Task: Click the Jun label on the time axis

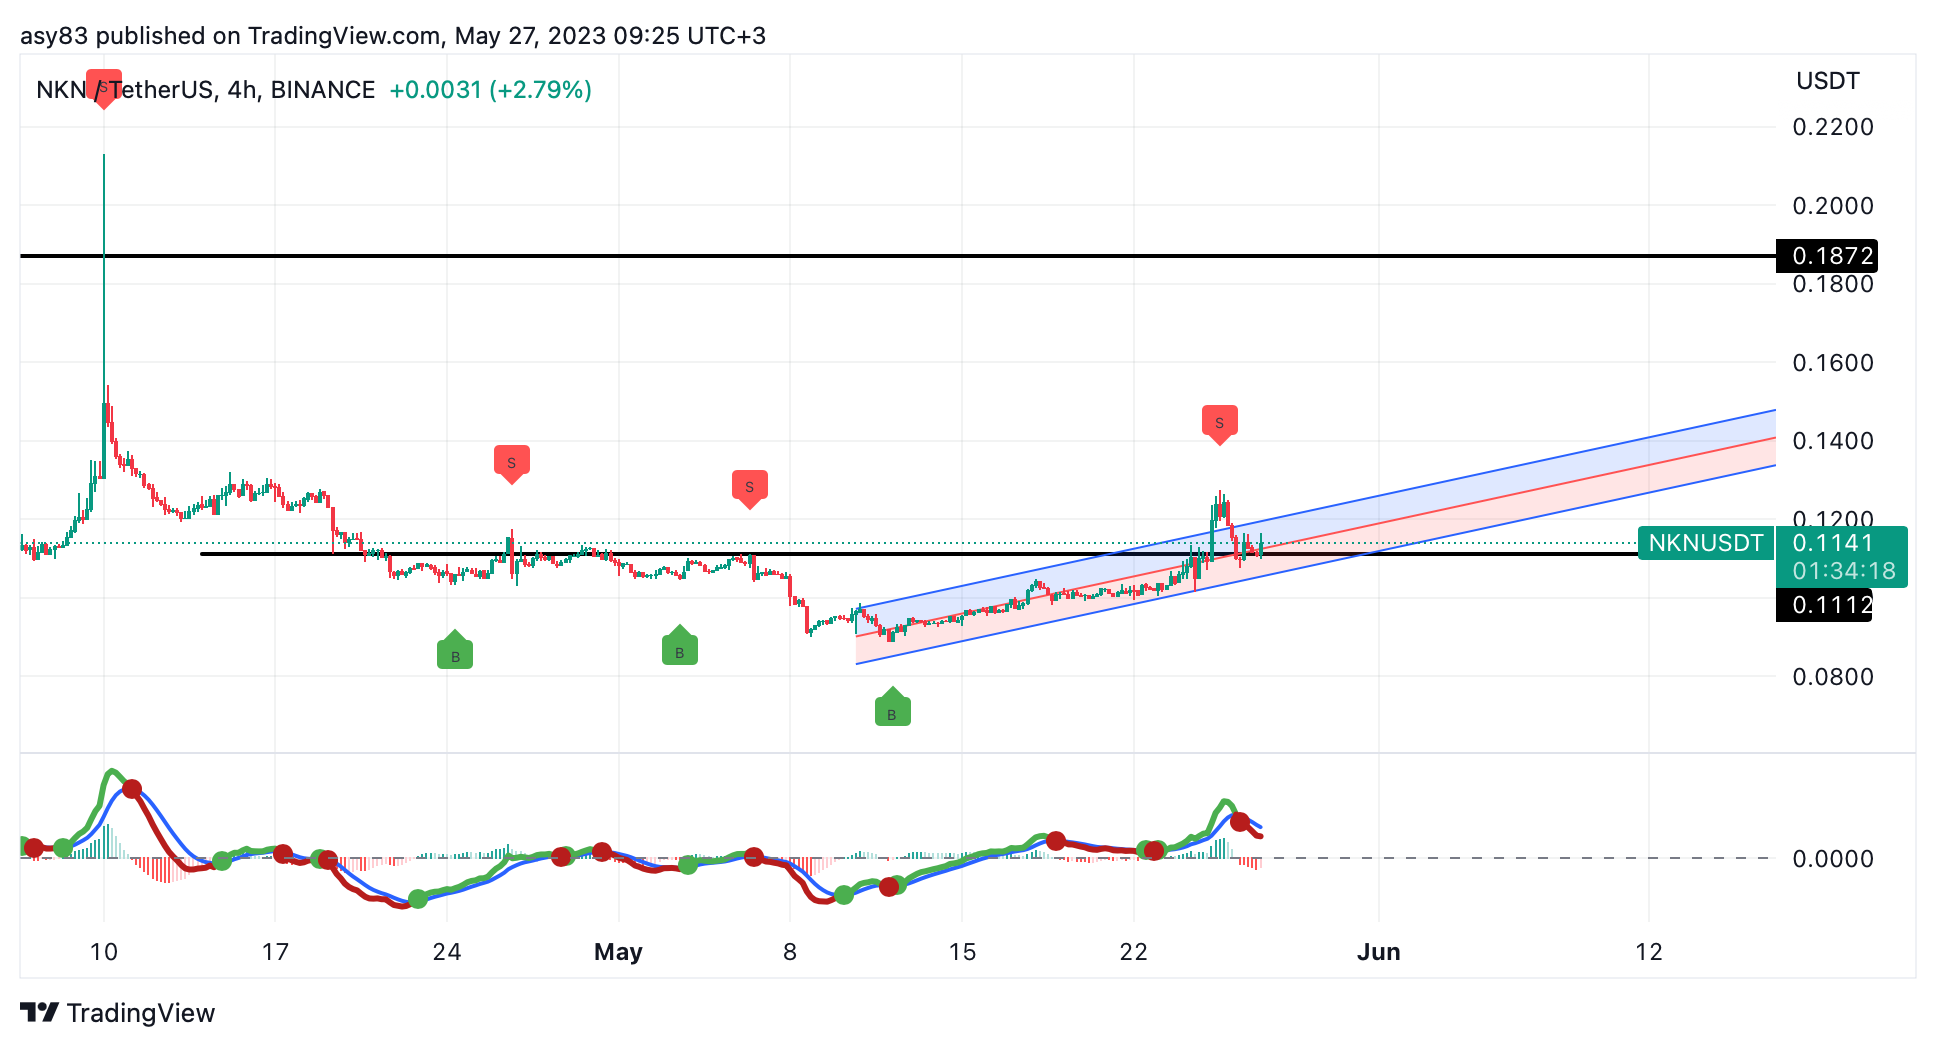Action: (1378, 952)
